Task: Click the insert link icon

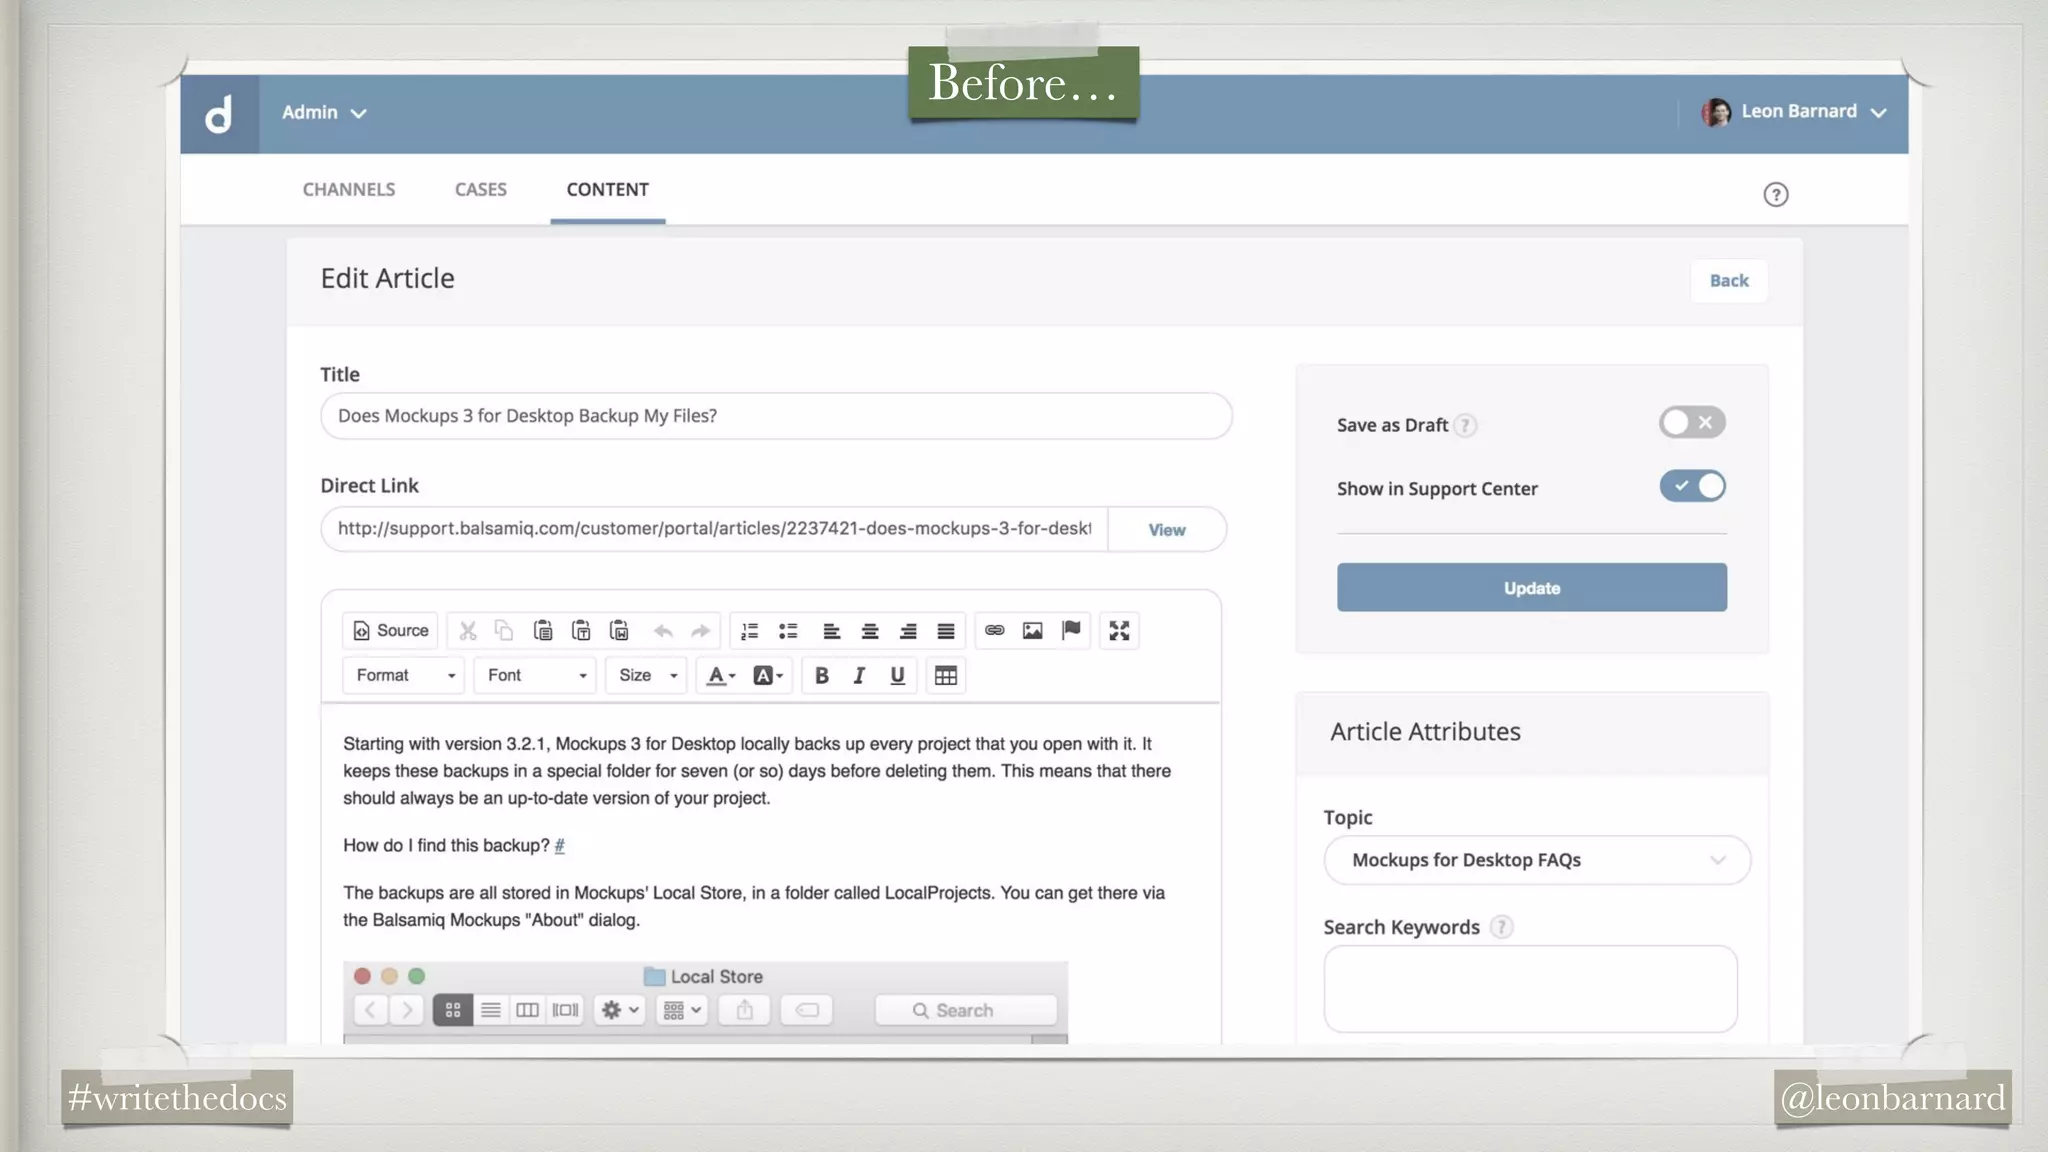Action: [994, 631]
